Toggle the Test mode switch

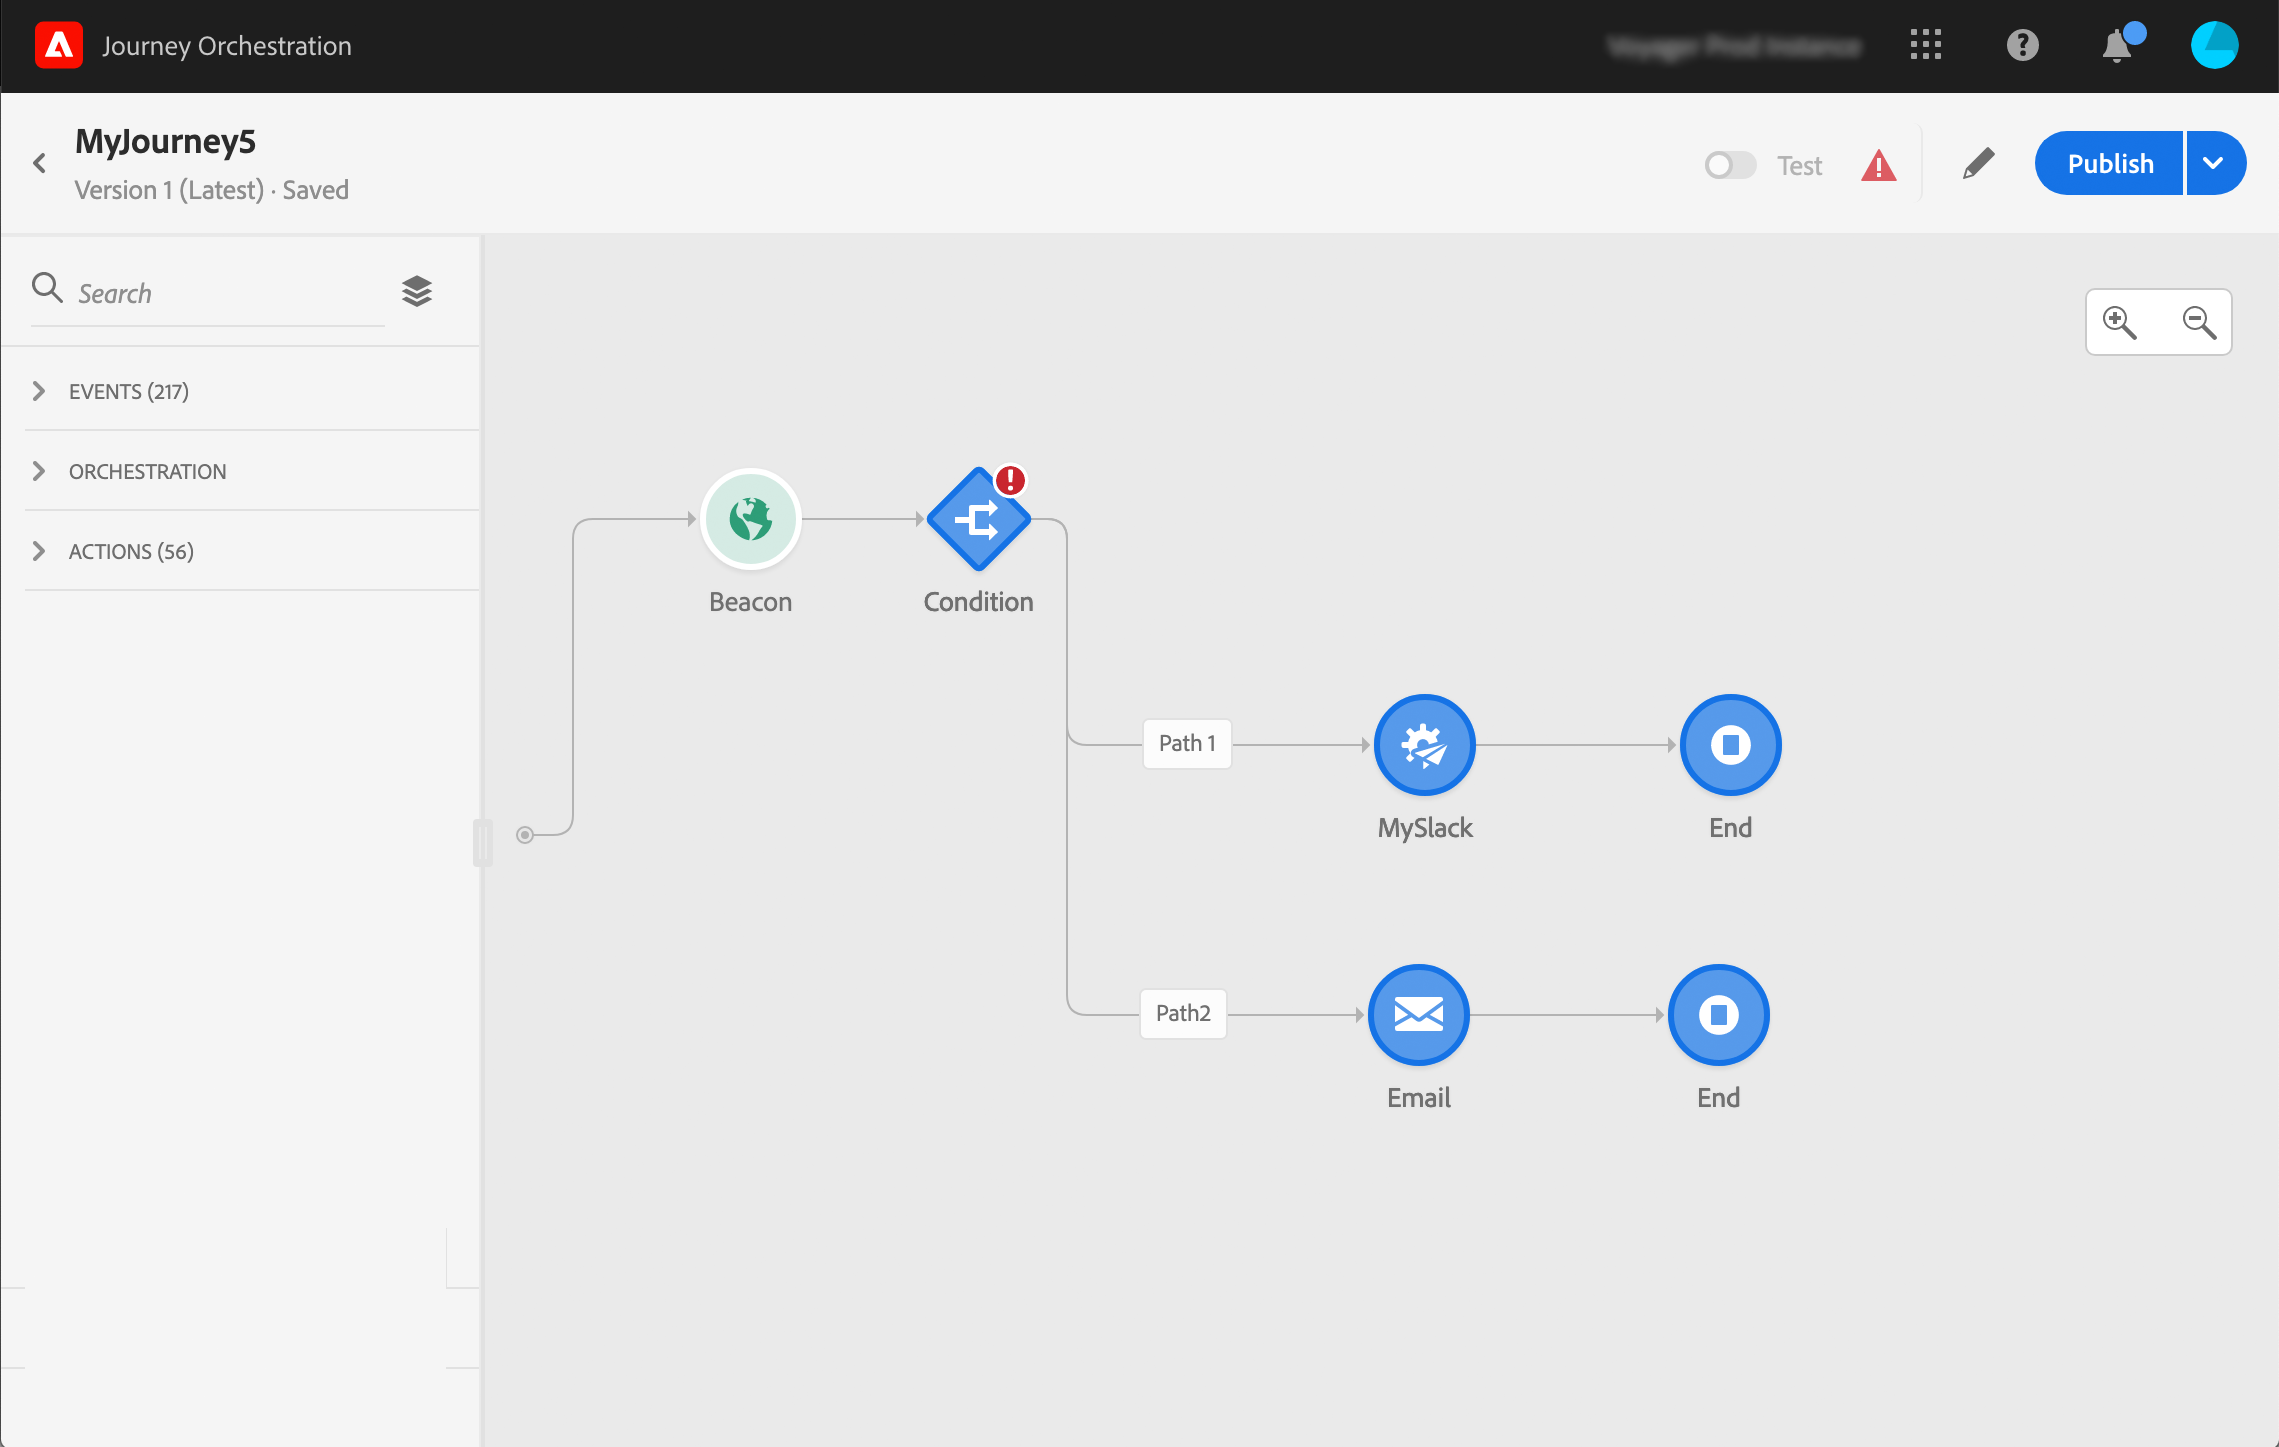pos(1730,165)
